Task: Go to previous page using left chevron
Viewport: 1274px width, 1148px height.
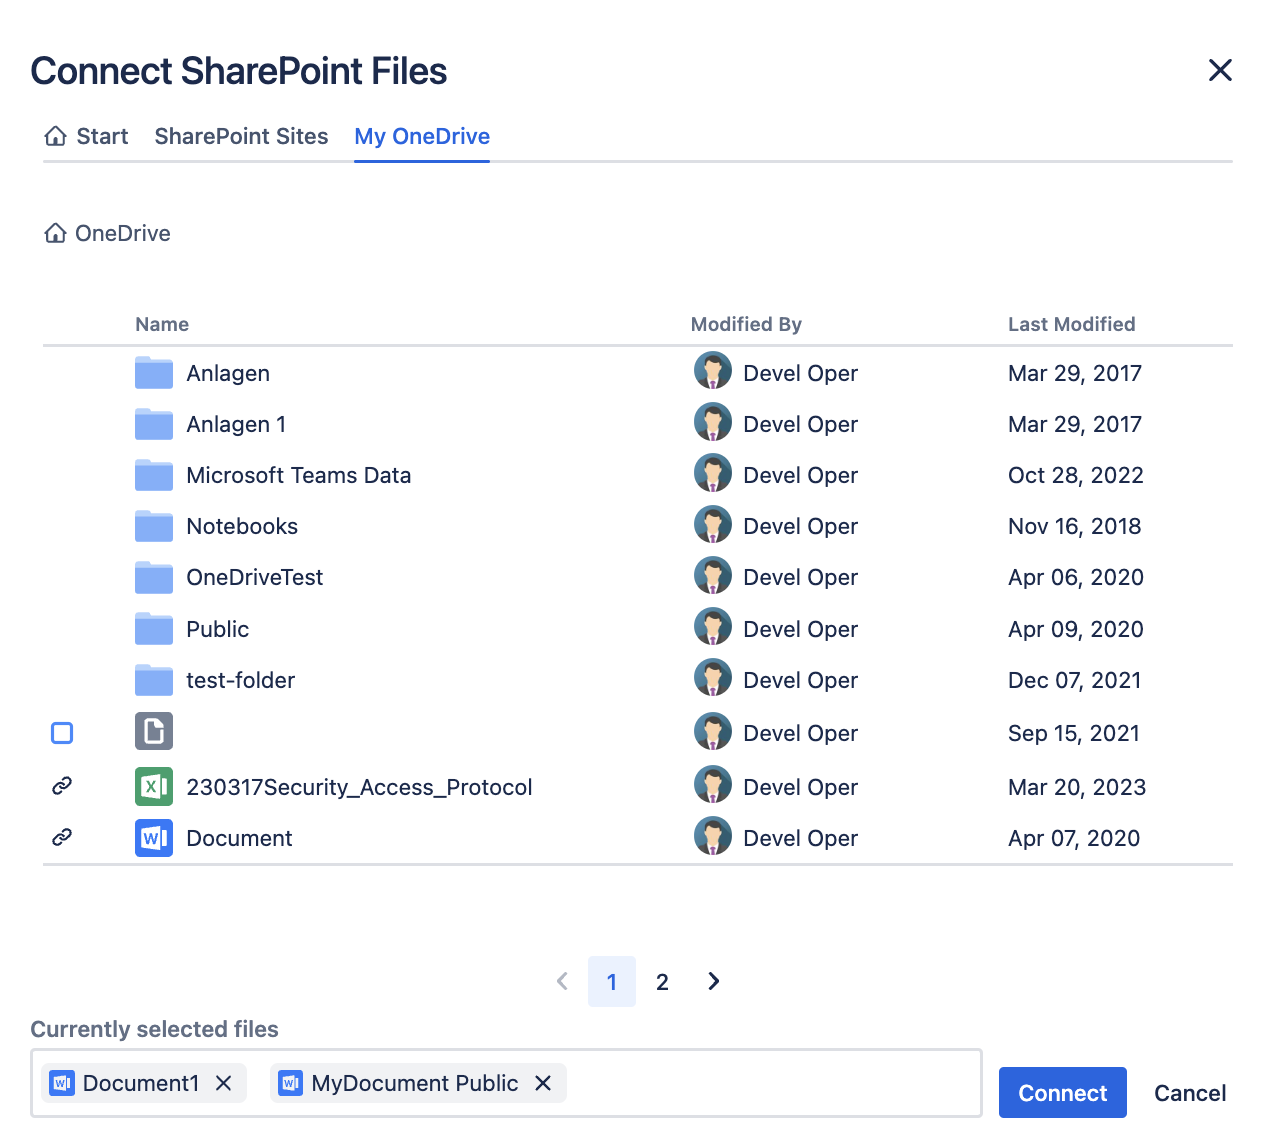Action: [x=562, y=981]
